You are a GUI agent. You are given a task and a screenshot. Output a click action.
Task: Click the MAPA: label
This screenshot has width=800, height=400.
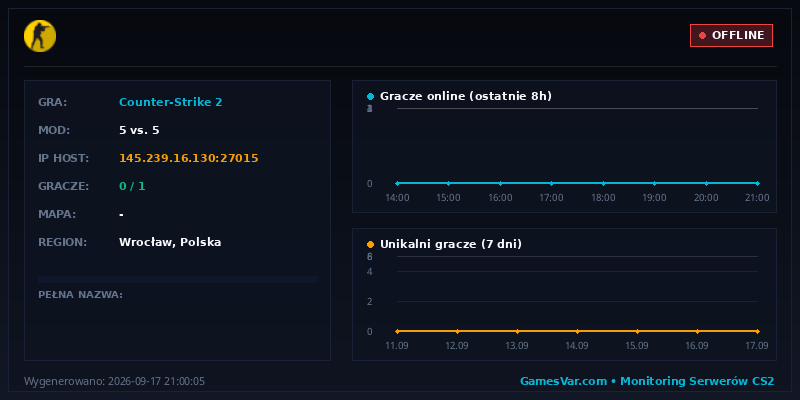click(57, 214)
